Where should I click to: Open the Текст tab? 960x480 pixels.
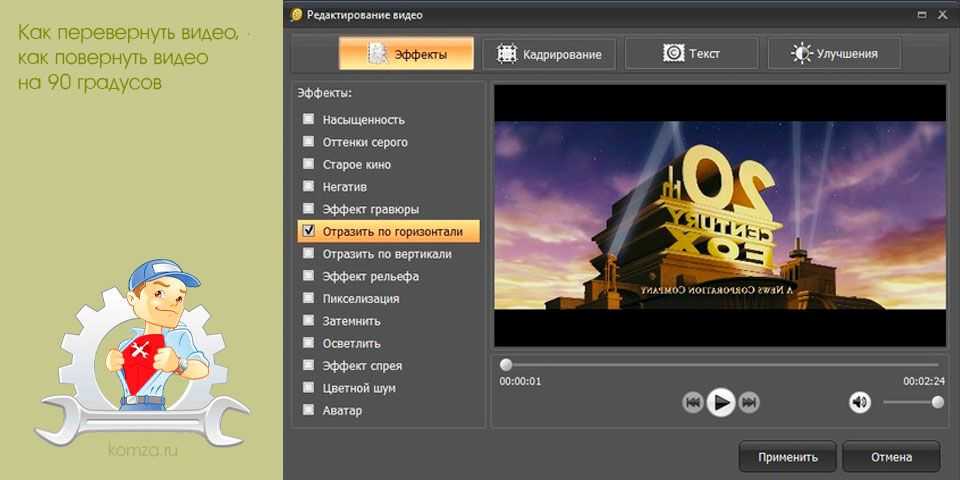[x=692, y=54]
